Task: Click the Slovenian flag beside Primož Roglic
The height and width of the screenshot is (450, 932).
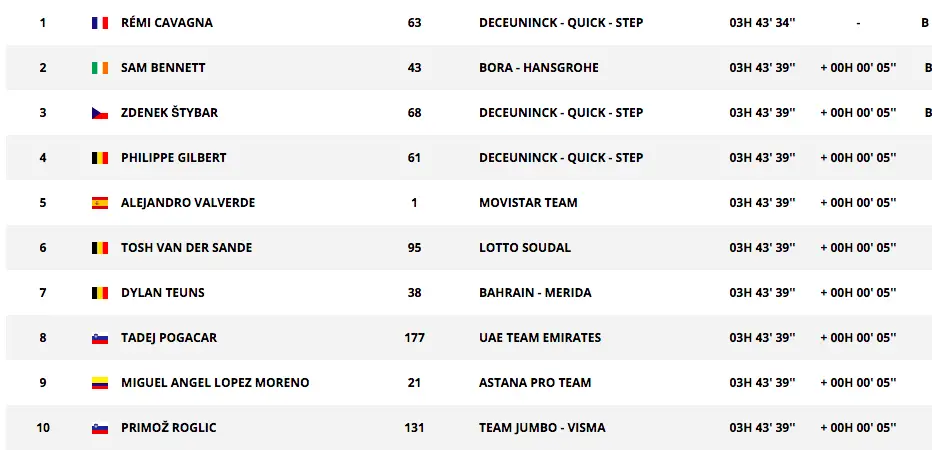Action: click(x=99, y=428)
